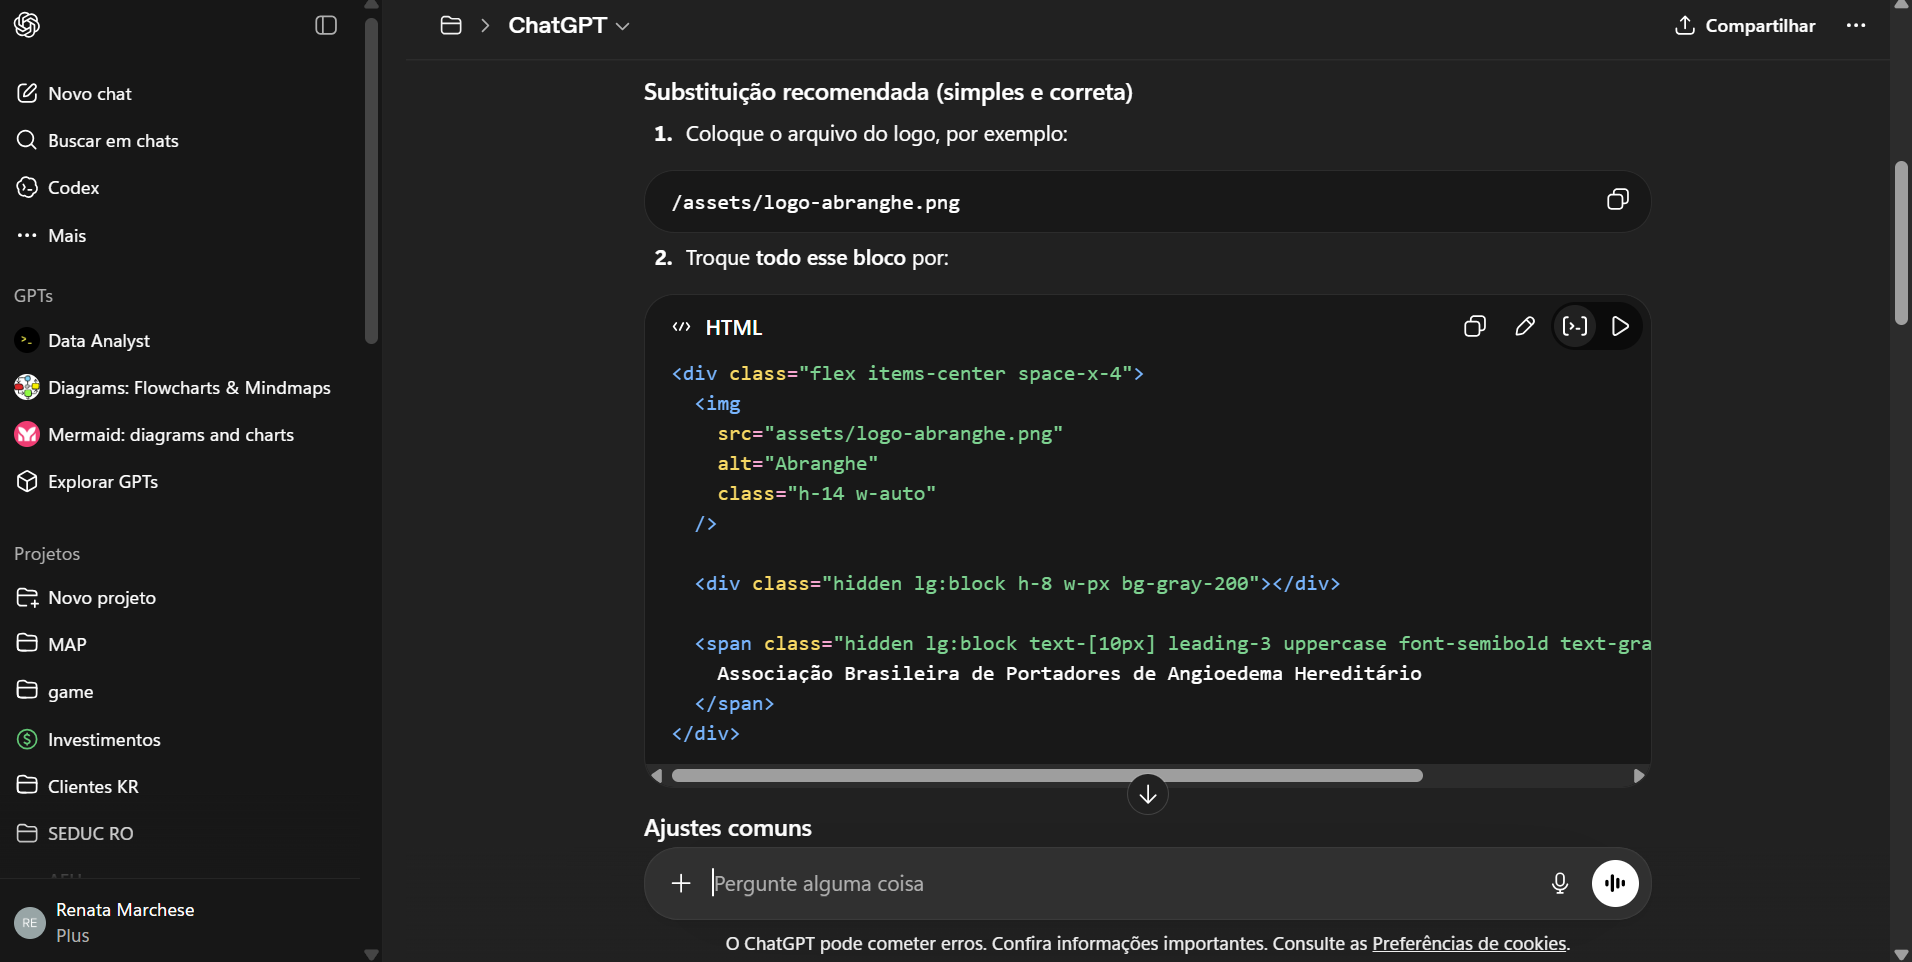Open Codex from the sidebar
This screenshot has width=1912, height=962.
click(x=73, y=188)
